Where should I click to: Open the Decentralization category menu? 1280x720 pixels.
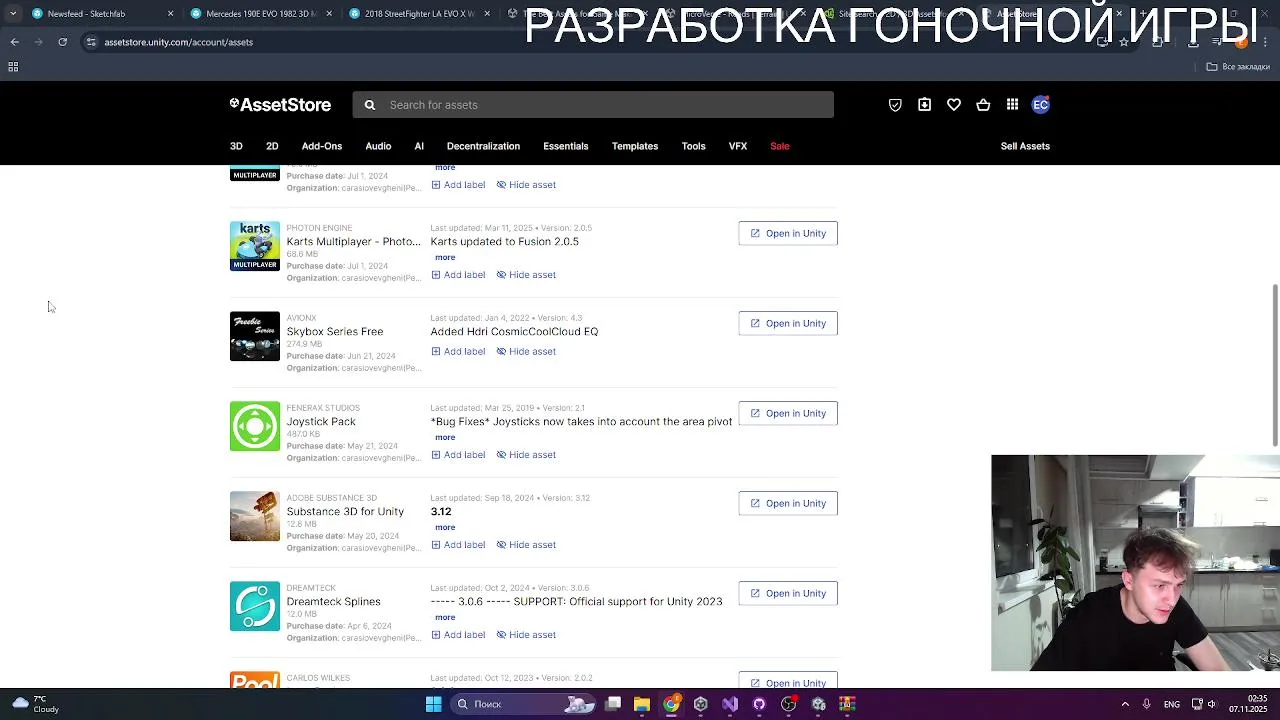pos(483,146)
